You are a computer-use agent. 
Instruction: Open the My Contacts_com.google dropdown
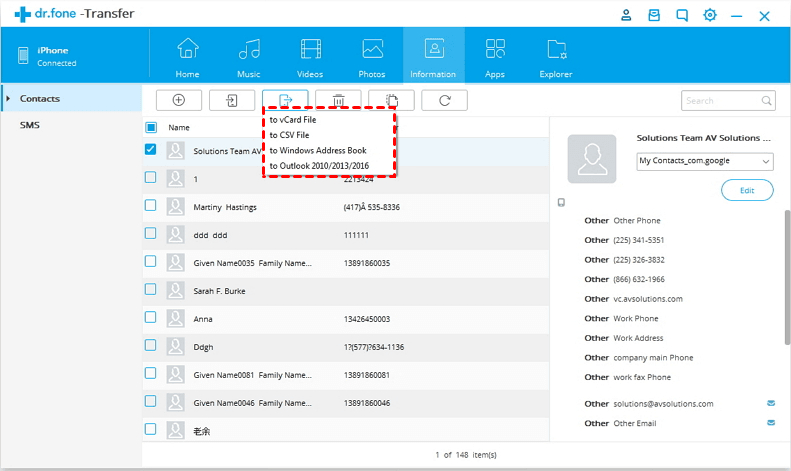705,161
